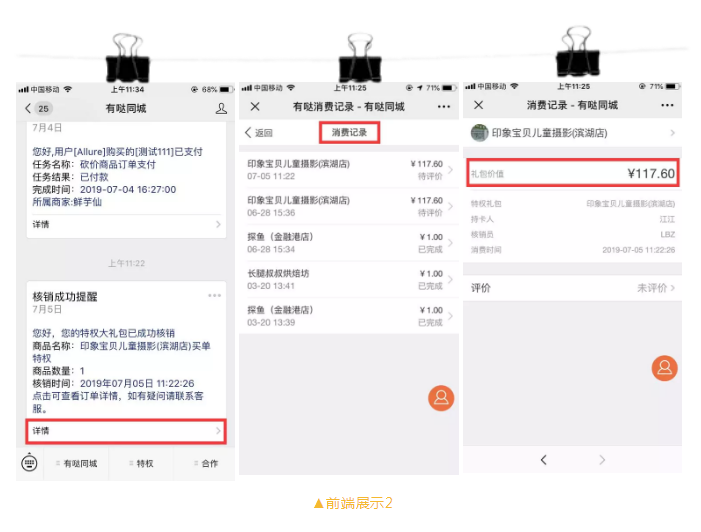Screen dimensions: 701x532
Task: Switch to keyboard input icon in chat footer
Action: (x=30, y=463)
